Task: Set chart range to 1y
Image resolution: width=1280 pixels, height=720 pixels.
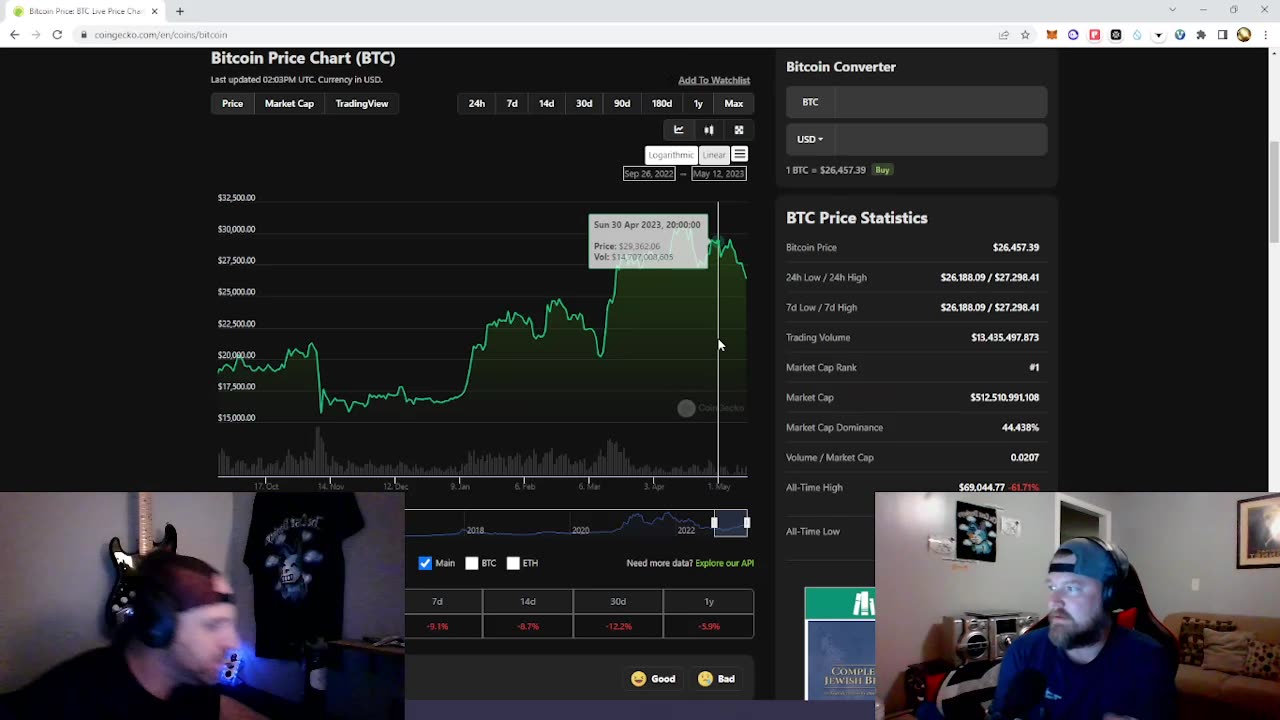Action: pyautogui.click(x=698, y=103)
